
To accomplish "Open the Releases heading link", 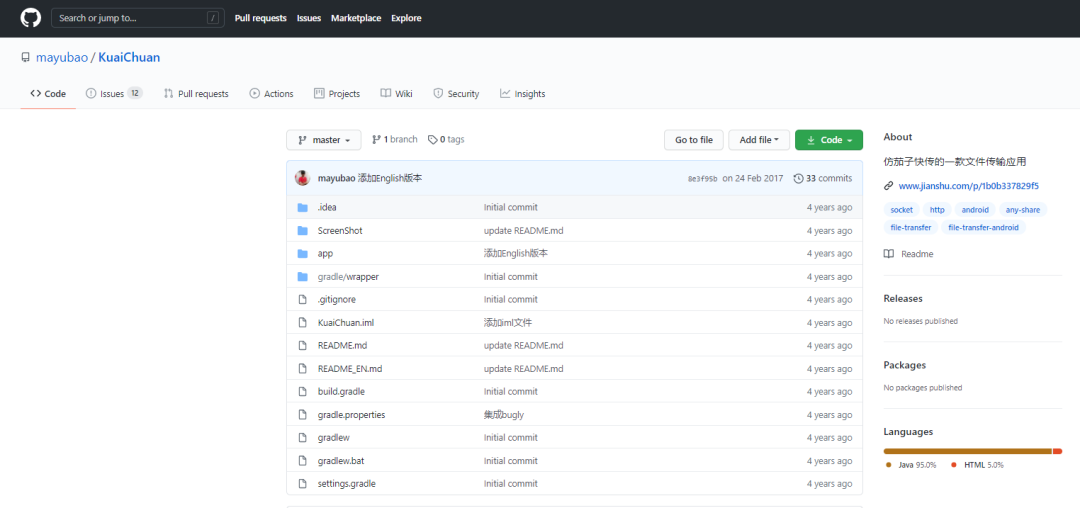I will point(903,299).
